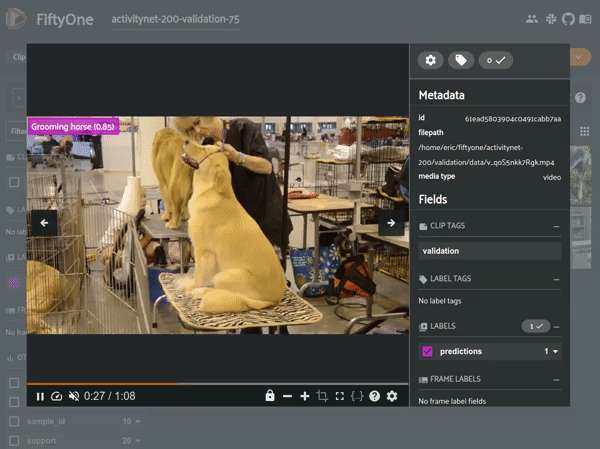600x449 pixels.
Task: Zoom in using the plus icon
Action: coord(305,397)
